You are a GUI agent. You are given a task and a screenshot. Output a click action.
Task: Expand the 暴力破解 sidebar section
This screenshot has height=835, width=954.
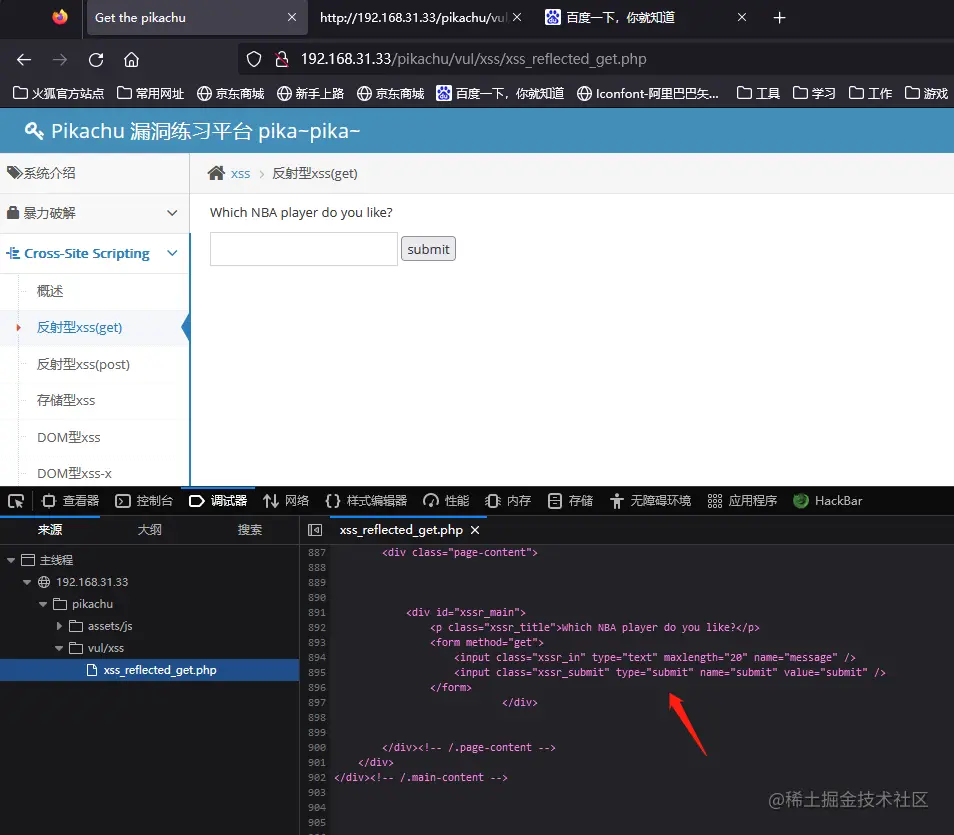point(94,213)
